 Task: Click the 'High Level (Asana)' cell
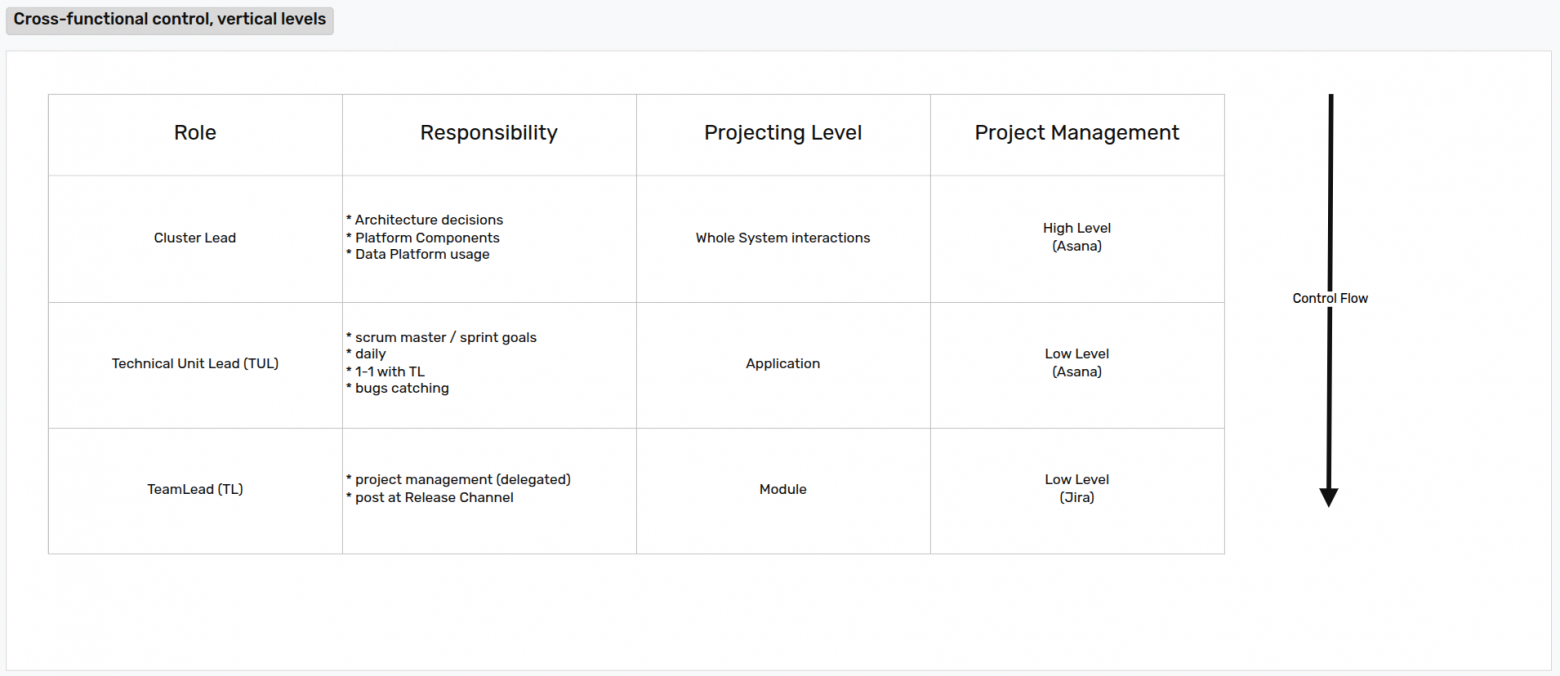coord(1077,237)
